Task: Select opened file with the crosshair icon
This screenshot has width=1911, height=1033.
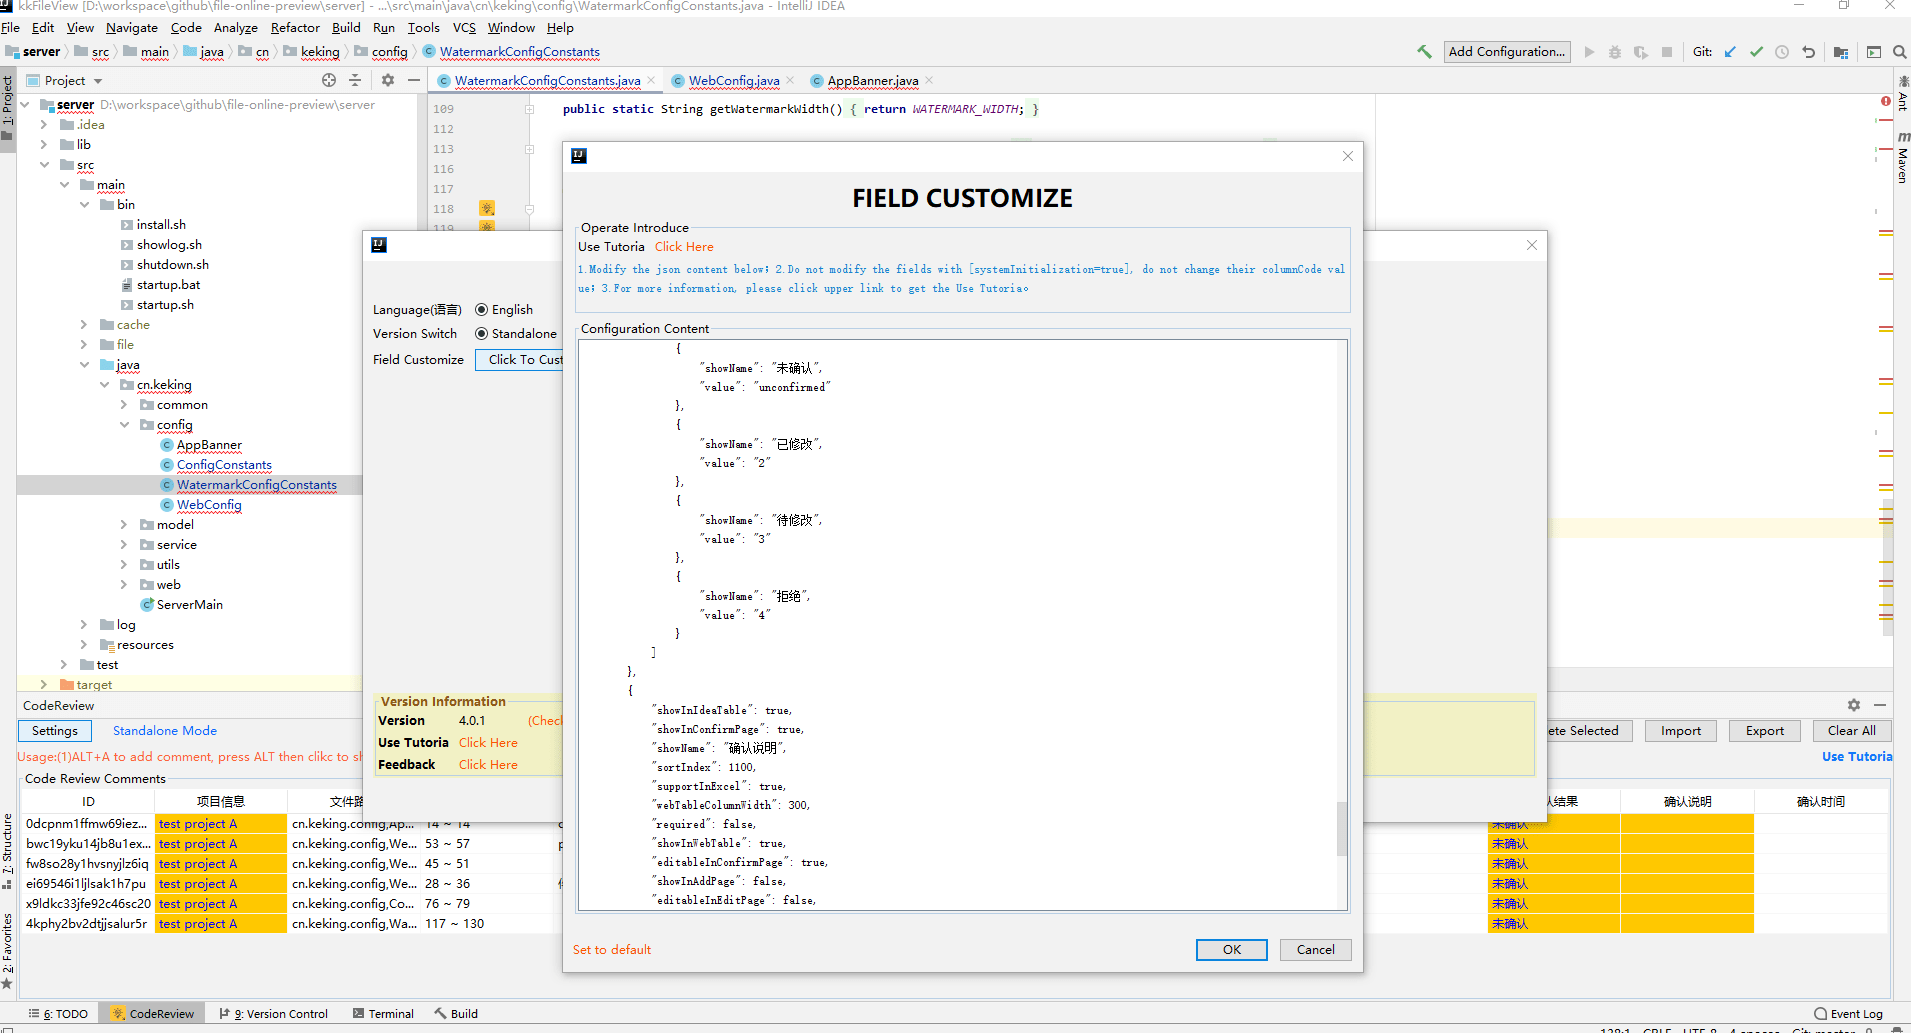Action: click(x=328, y=80)
